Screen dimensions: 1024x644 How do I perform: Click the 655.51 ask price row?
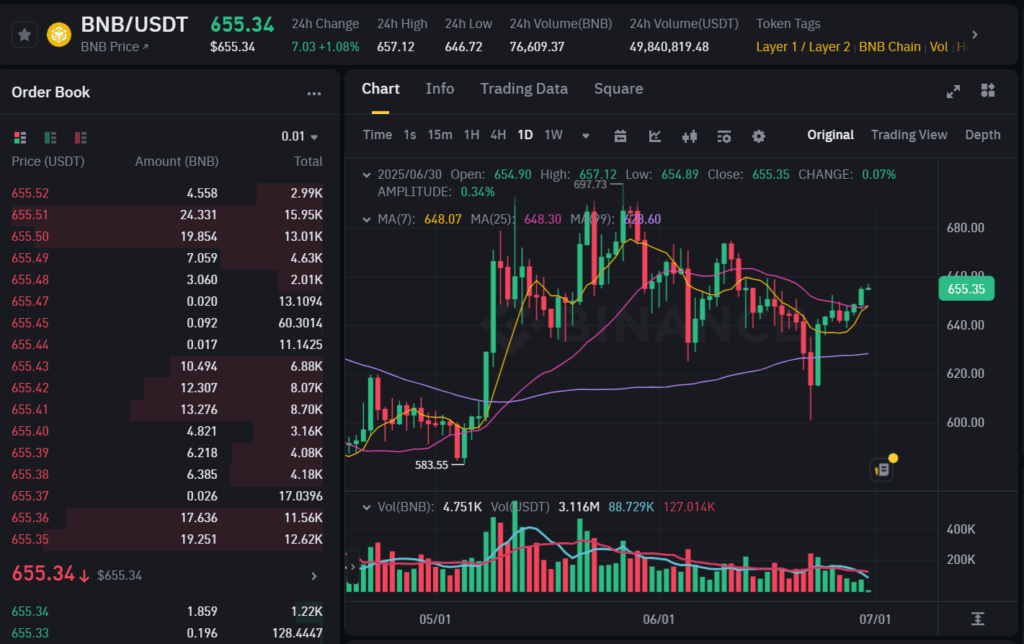pyautogui.click(x=30, y=215)
